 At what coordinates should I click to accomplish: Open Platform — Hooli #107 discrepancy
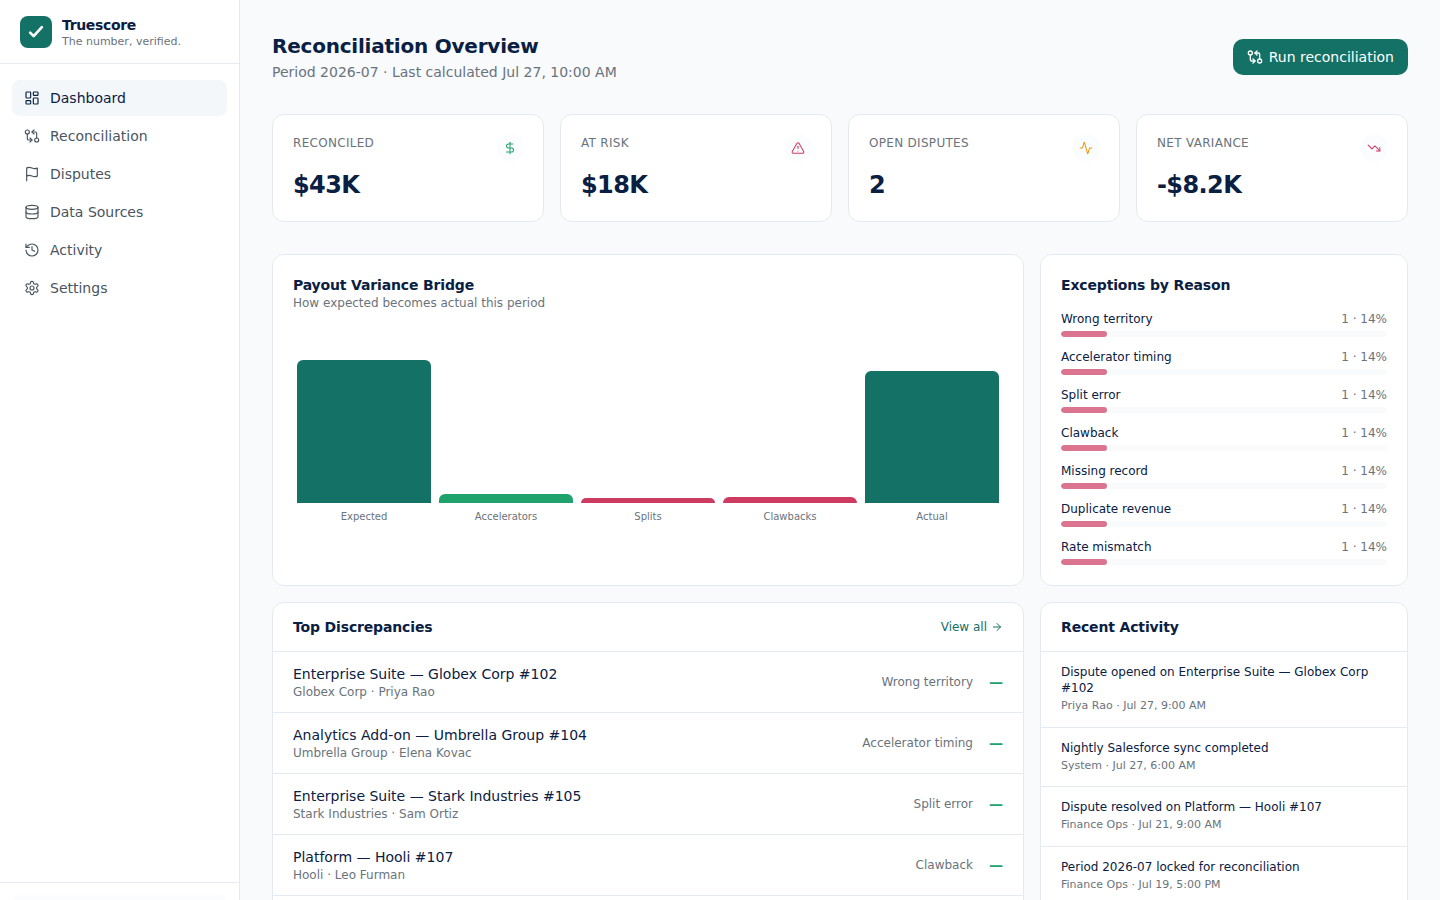pyautogui.click(x=648, y=865)
